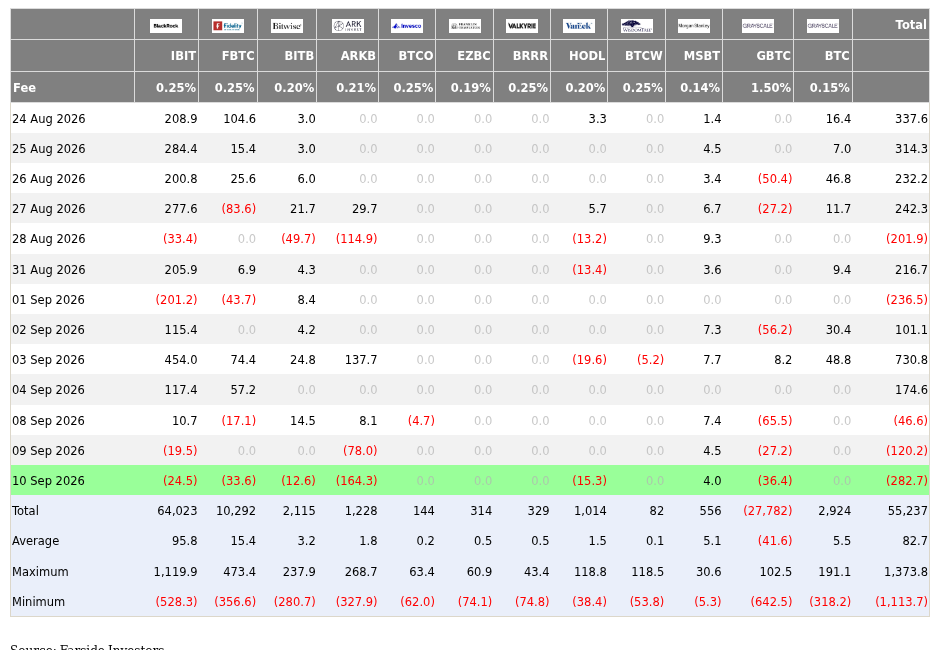Image resolution: width=944 pixels, height=650 pixels.
Task: Click the Morgan Stanley logo
Action: tap(694, 26)
